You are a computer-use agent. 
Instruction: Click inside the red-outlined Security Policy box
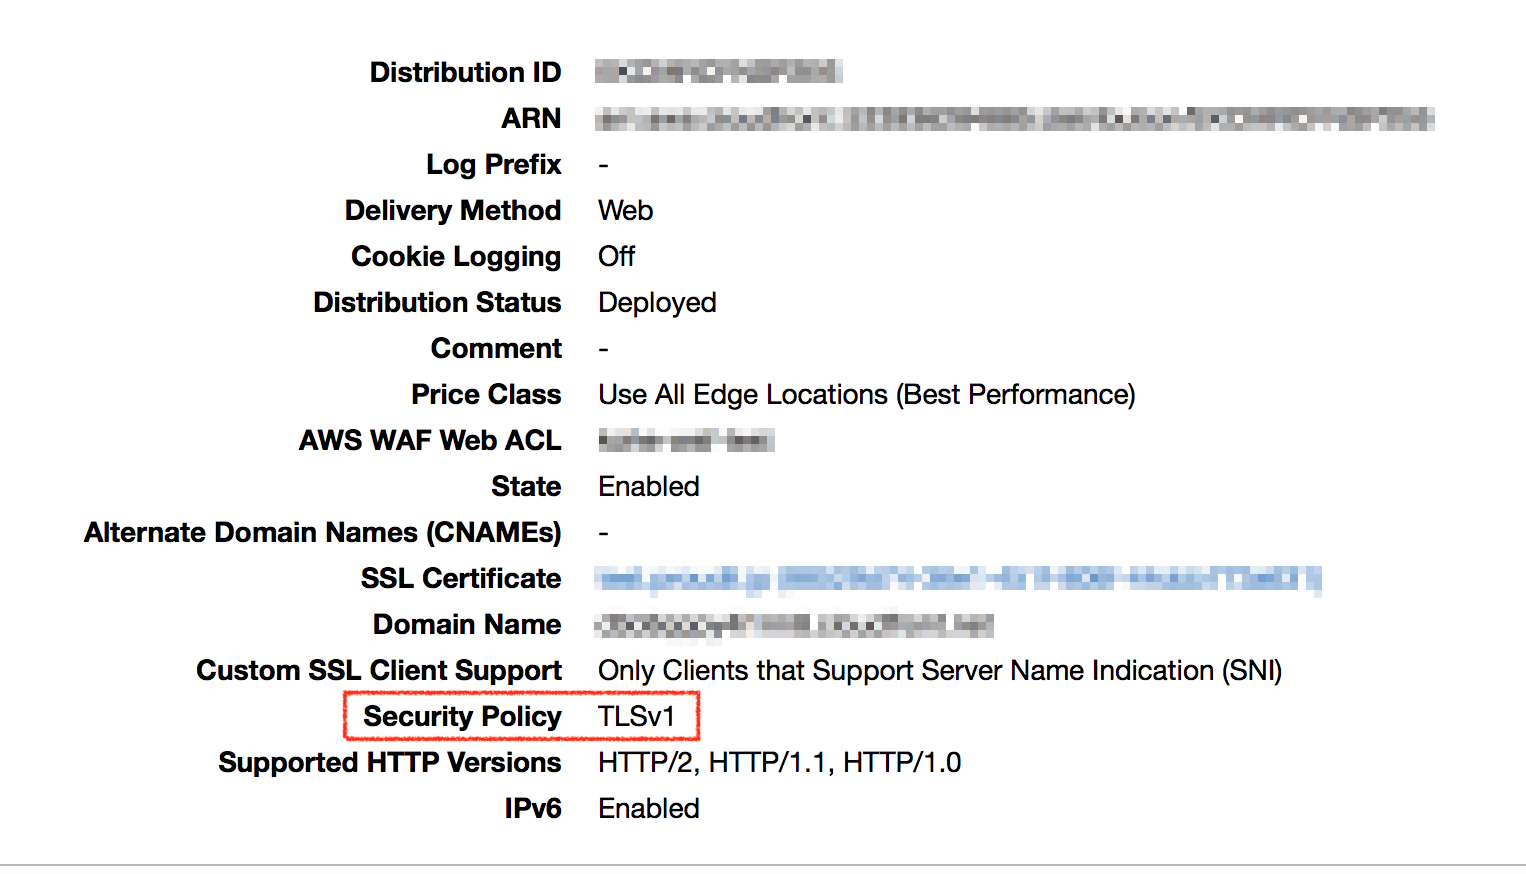[x=520, y=716]
